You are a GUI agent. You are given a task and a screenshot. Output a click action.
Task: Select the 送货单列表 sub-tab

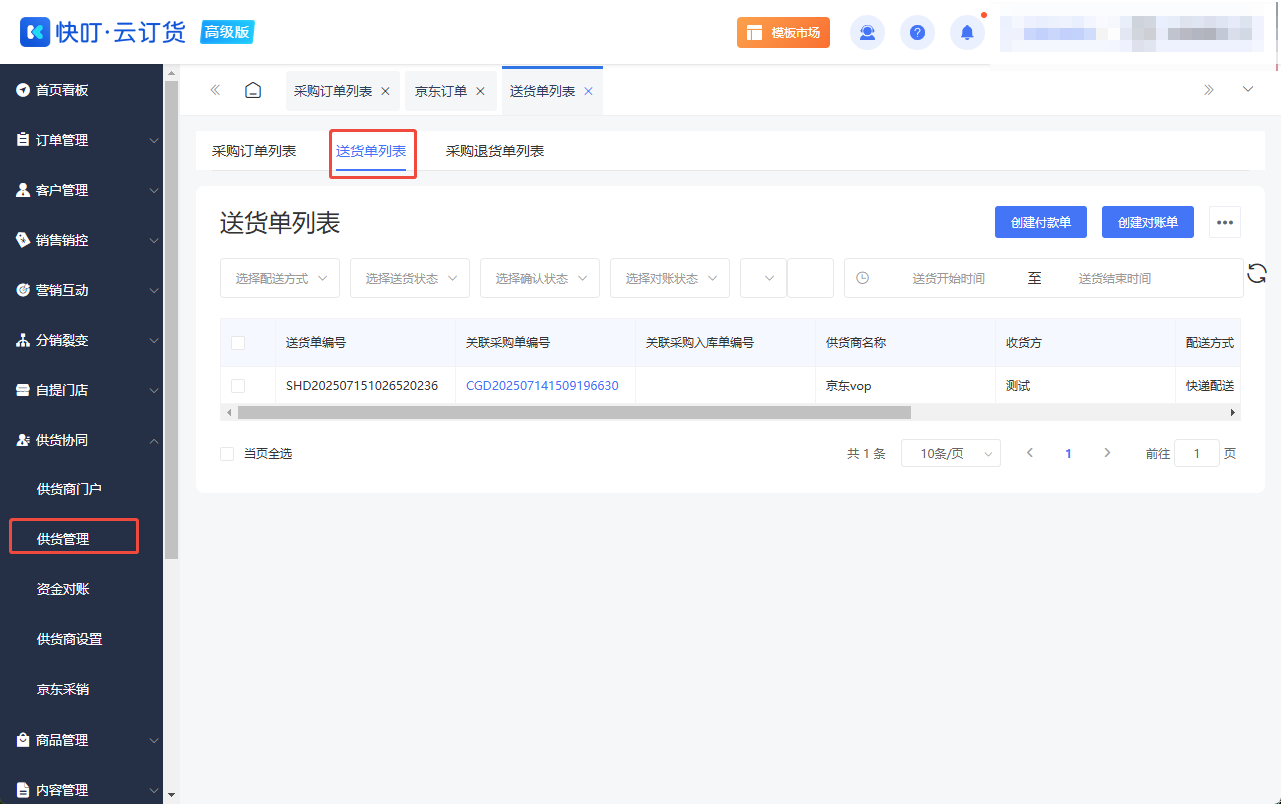coord(371,151)
